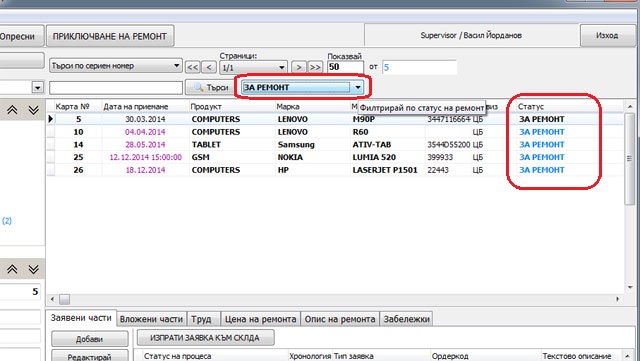Click the R60 model cell
The height and width of the screenshot is (361, 640).
[x=360, y=132]
